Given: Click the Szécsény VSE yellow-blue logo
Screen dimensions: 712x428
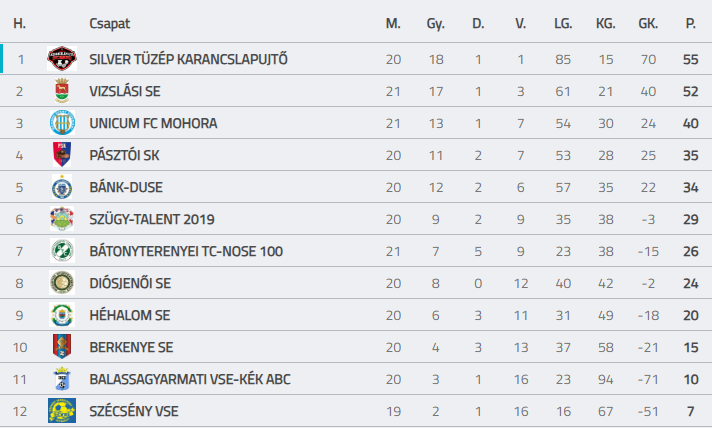Looking at the screenshot, I should click(x=62, y=411).
